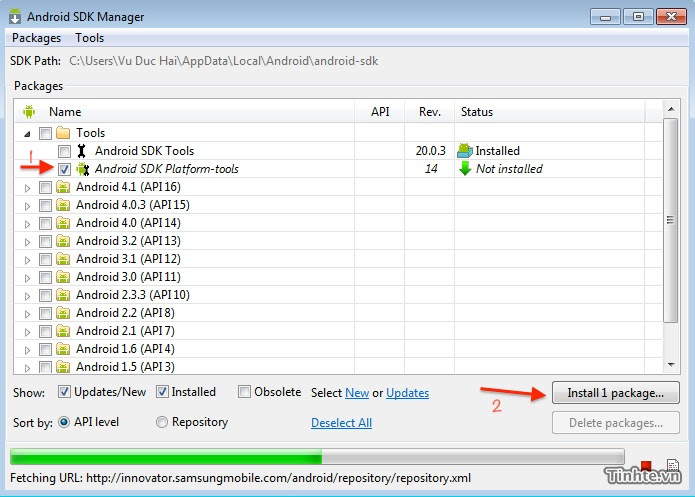The image size is (695, 497).
Task: Select the Android SDK Platform-tools row text
Action: click(x=167, y=169)
